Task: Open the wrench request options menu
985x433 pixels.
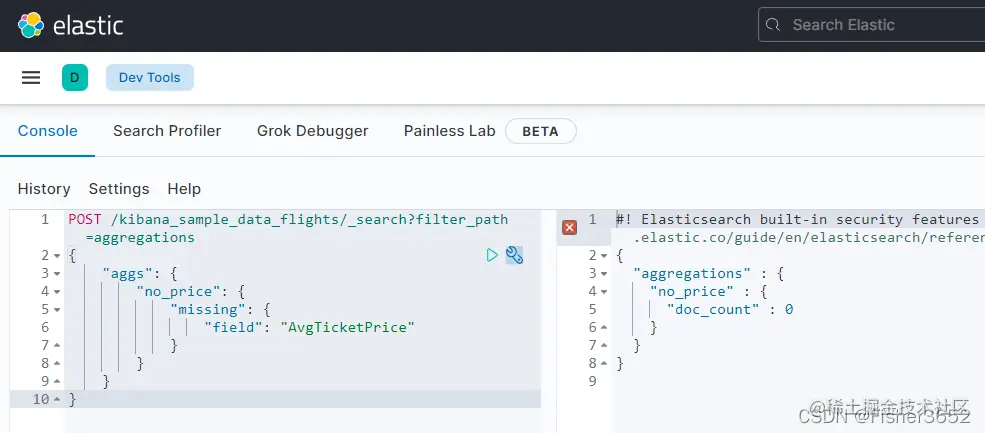Action: 514,255
